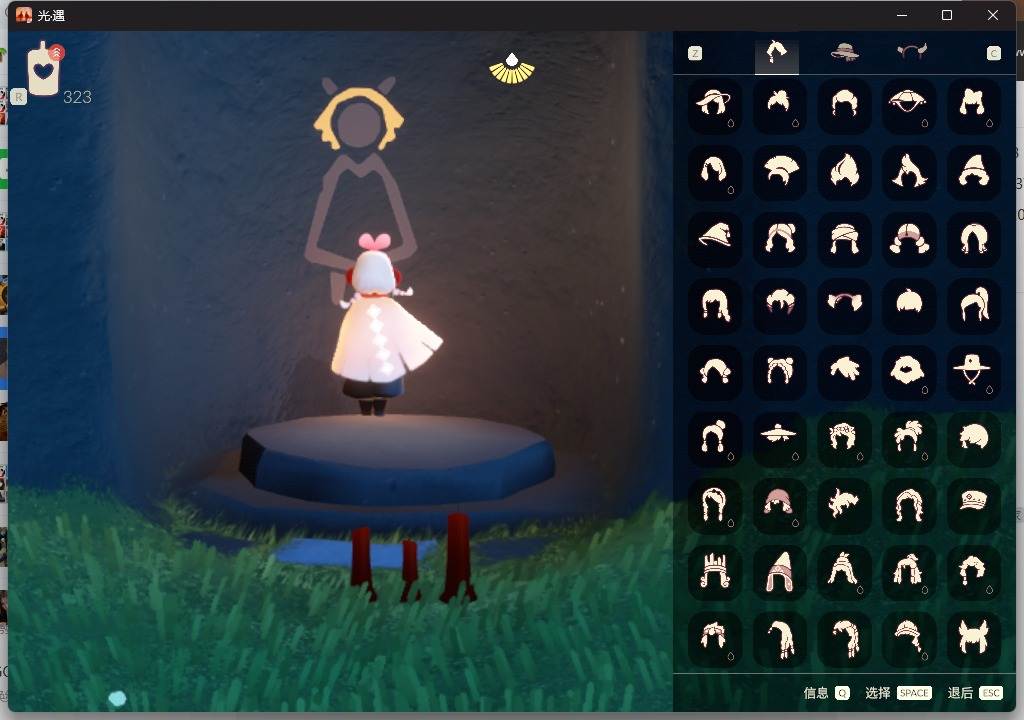Viewport: 1024px width, 720px height.
Task: Choose the spiked crown headdress hairstyle
Action: pos(714,571)
